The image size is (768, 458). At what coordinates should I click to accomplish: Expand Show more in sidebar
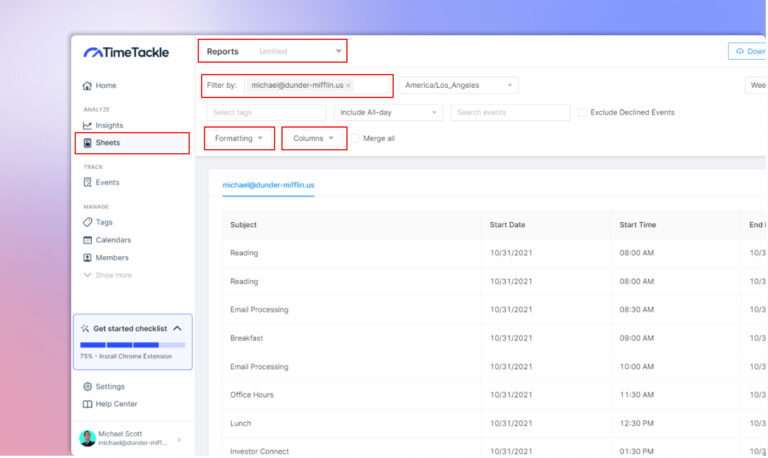108,275
